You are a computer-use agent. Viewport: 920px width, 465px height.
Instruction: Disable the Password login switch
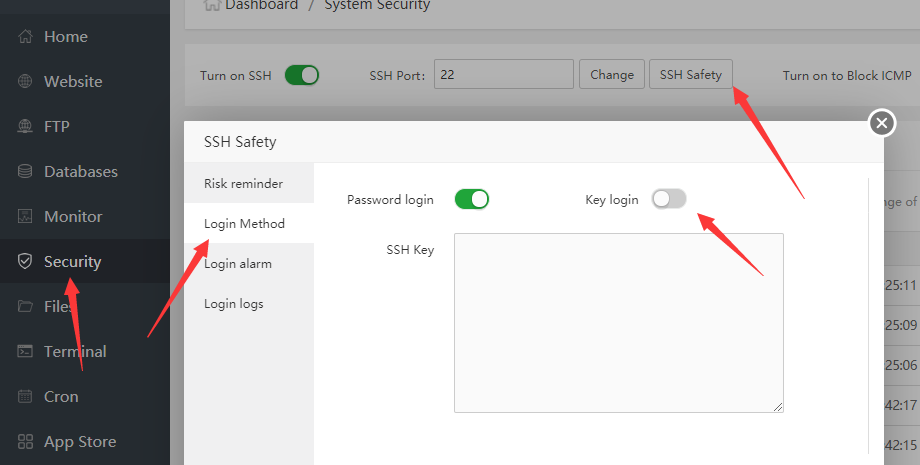click(471, 199)
